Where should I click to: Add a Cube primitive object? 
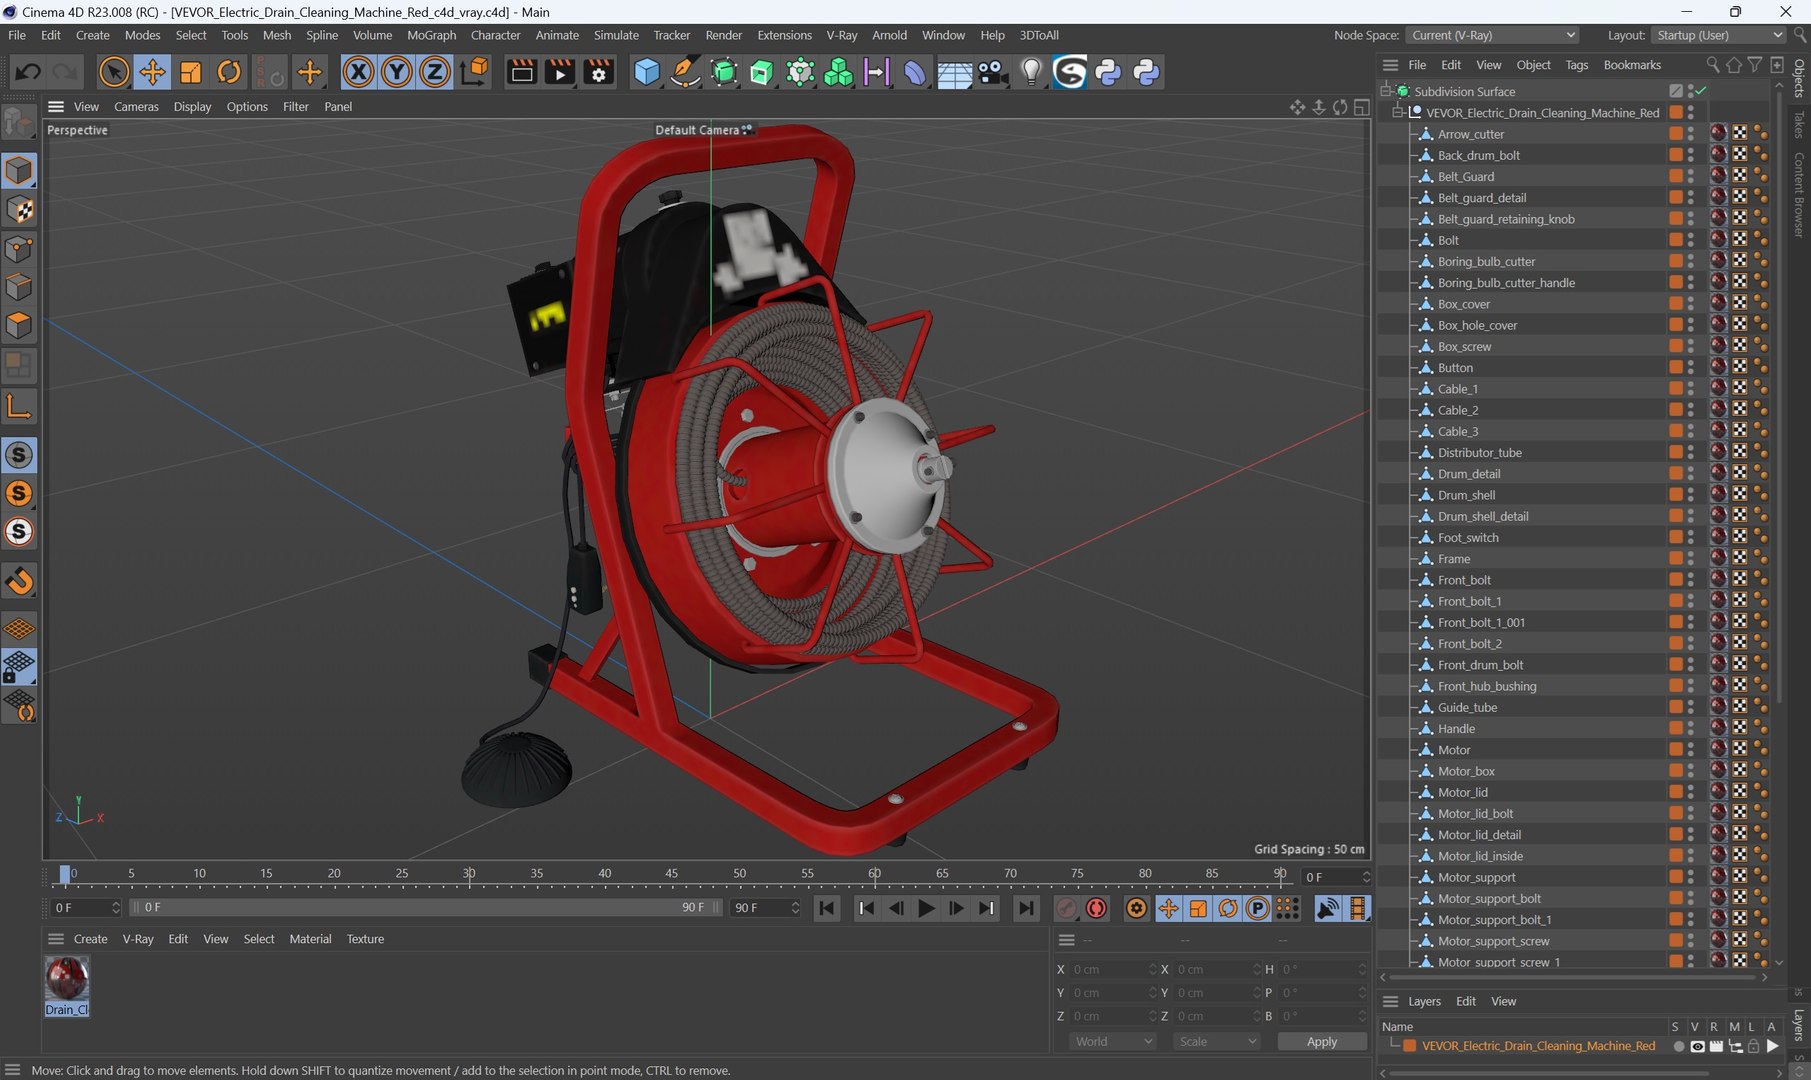click(x=647, y=72)
